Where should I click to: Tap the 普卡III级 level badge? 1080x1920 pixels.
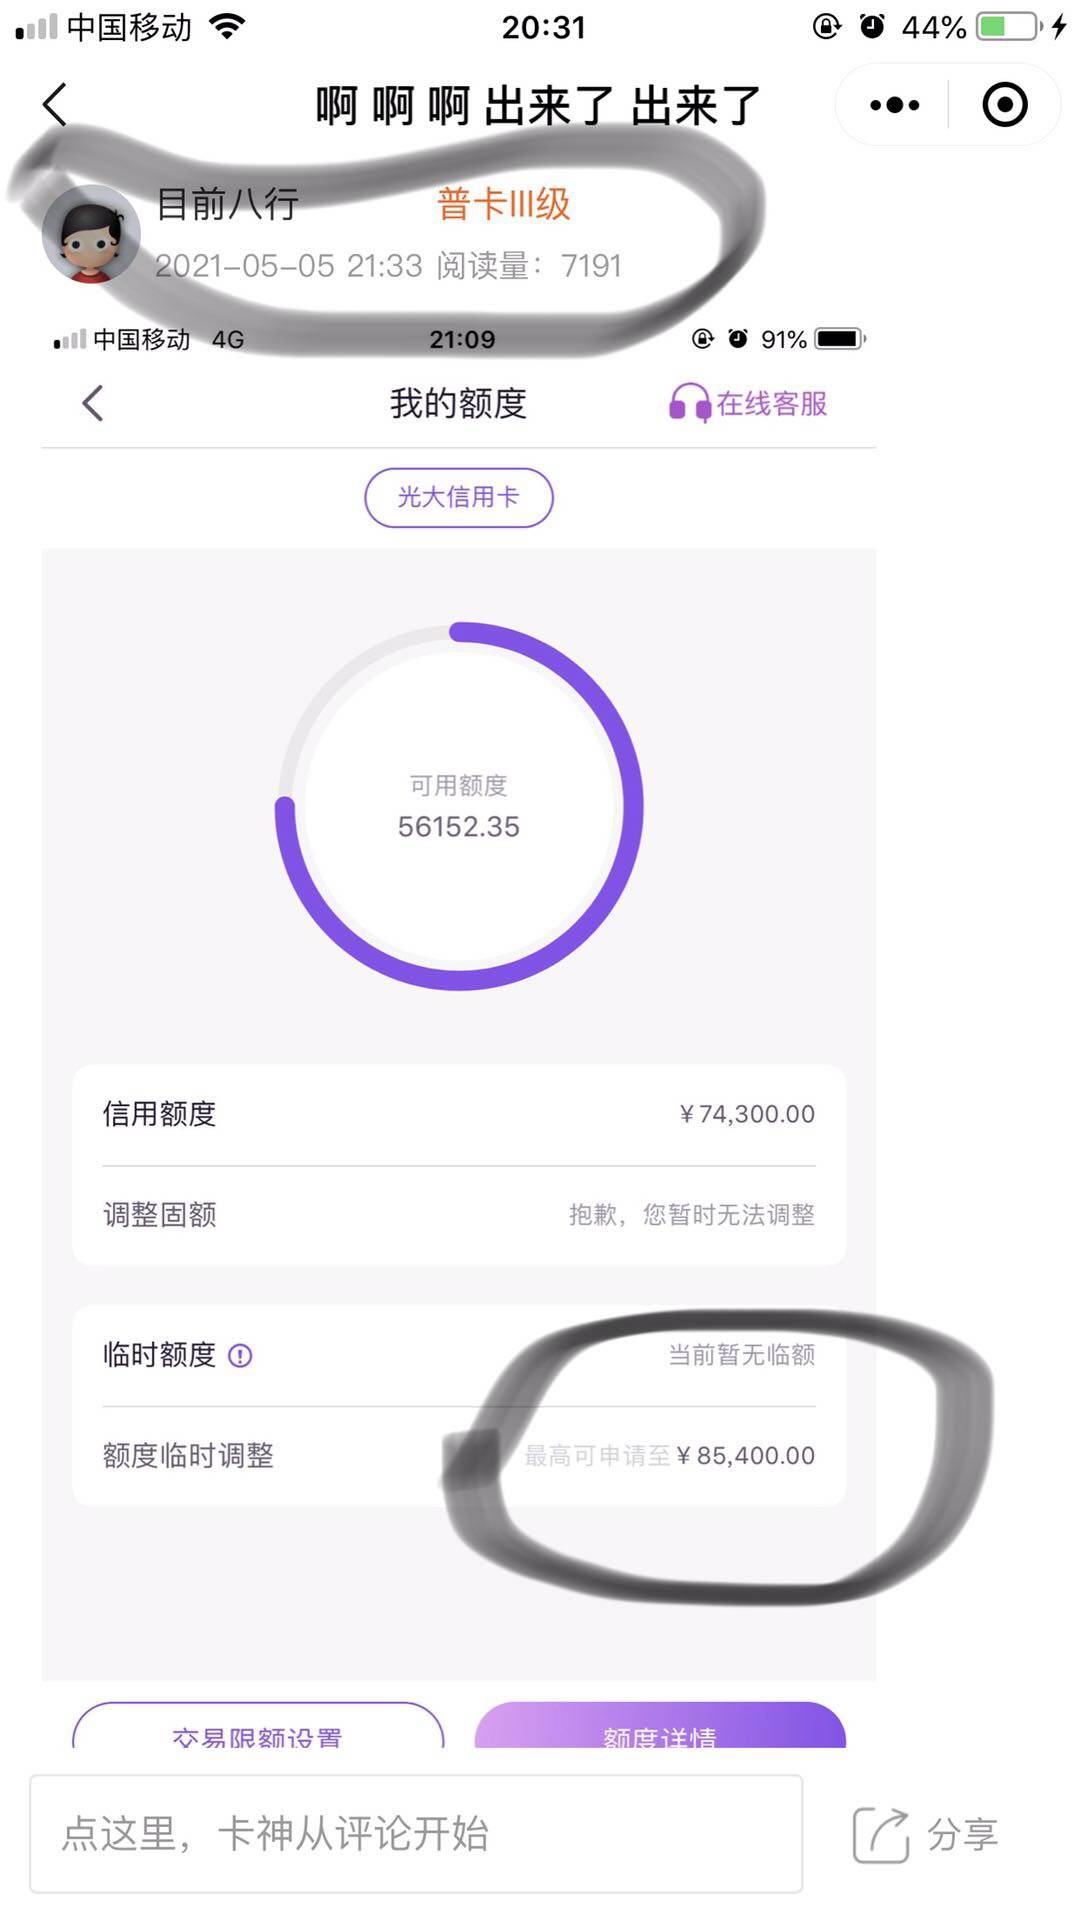(503, 204)
